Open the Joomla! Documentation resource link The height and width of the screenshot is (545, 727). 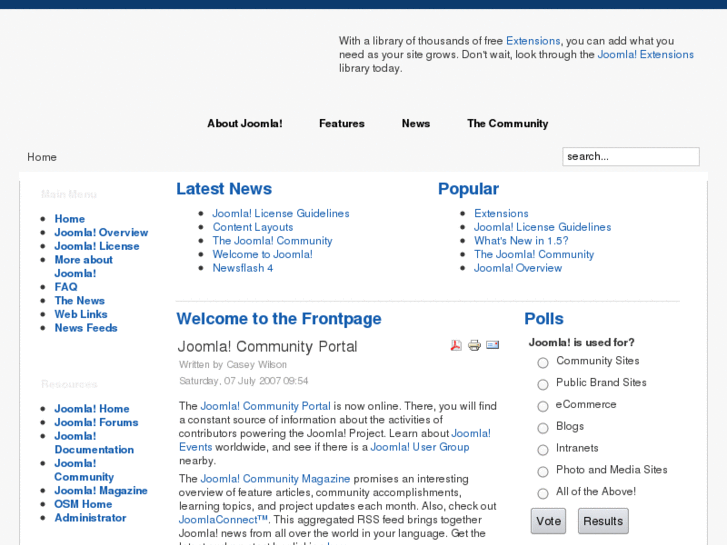[x=94, y=442]
